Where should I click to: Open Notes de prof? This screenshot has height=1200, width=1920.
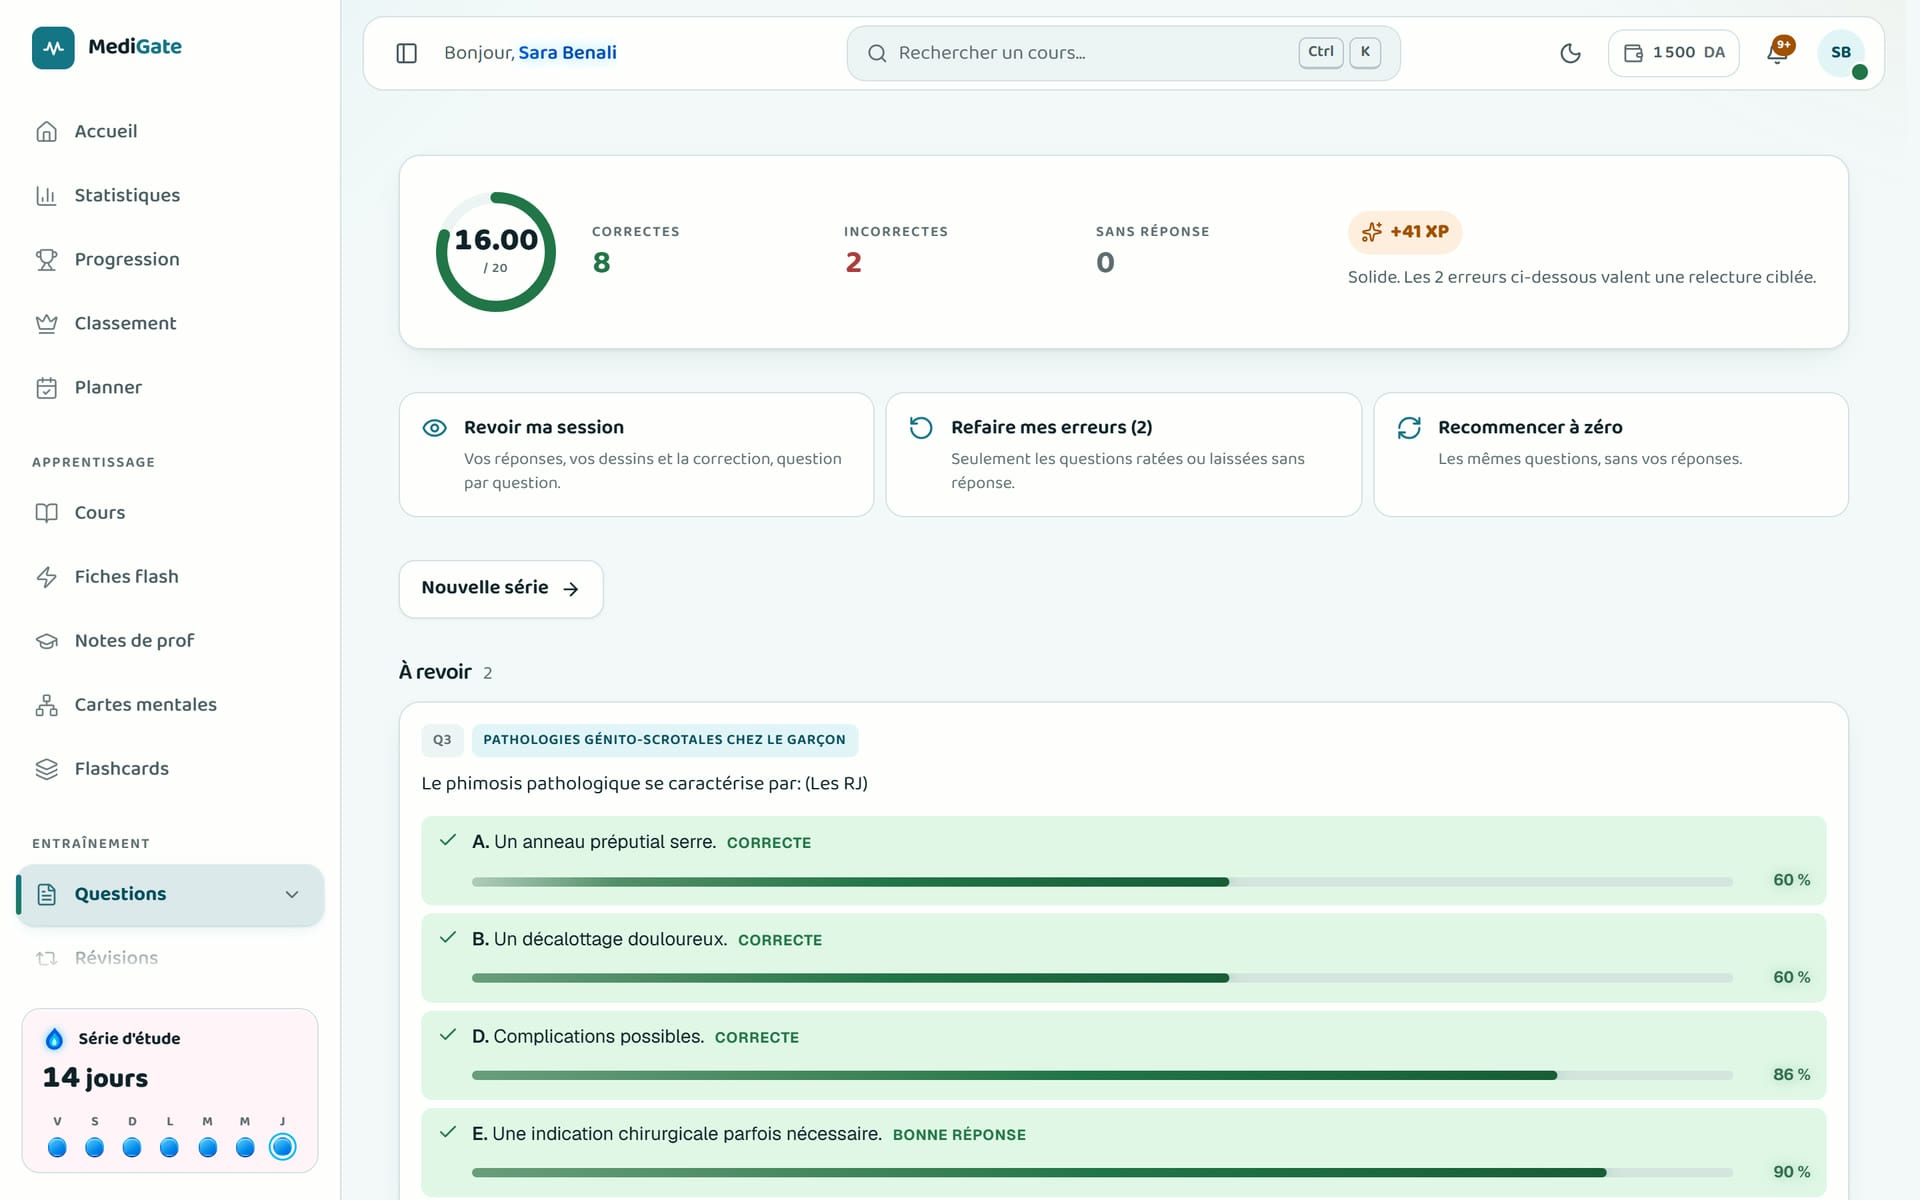pos(170,640)
